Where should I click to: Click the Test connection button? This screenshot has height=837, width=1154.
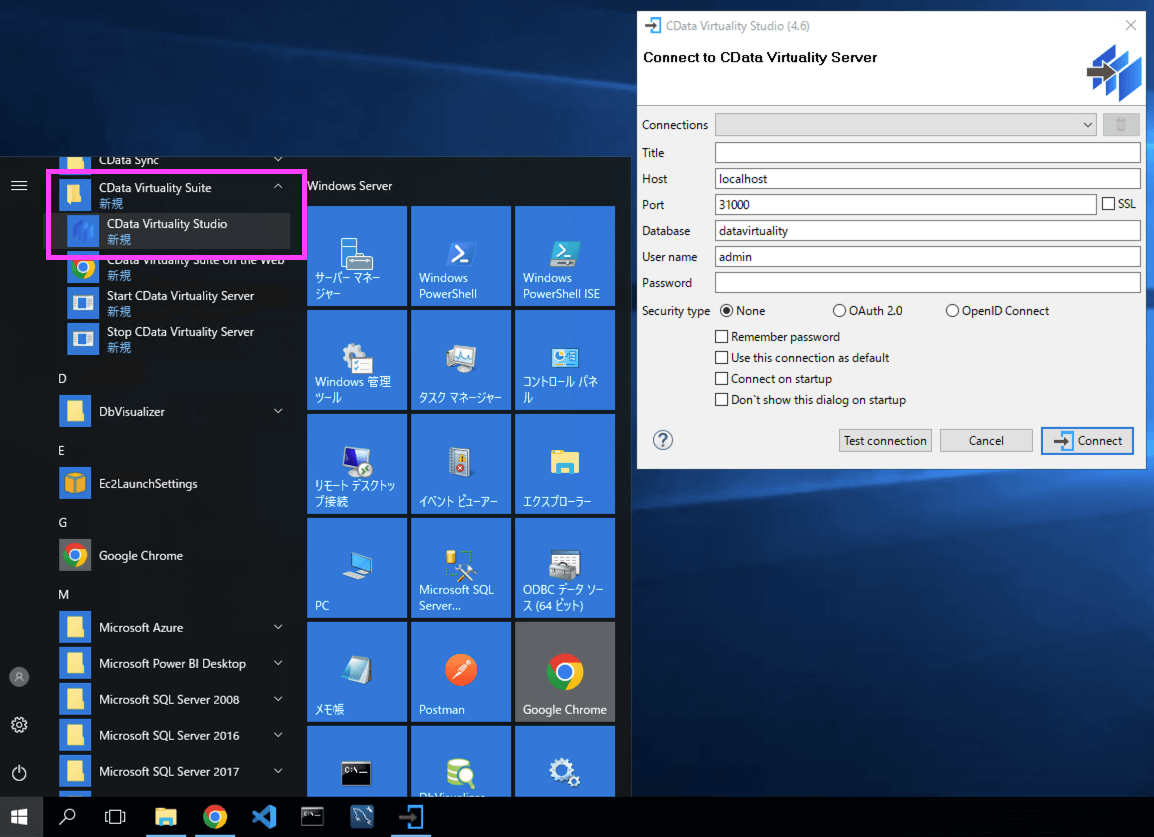885,441
